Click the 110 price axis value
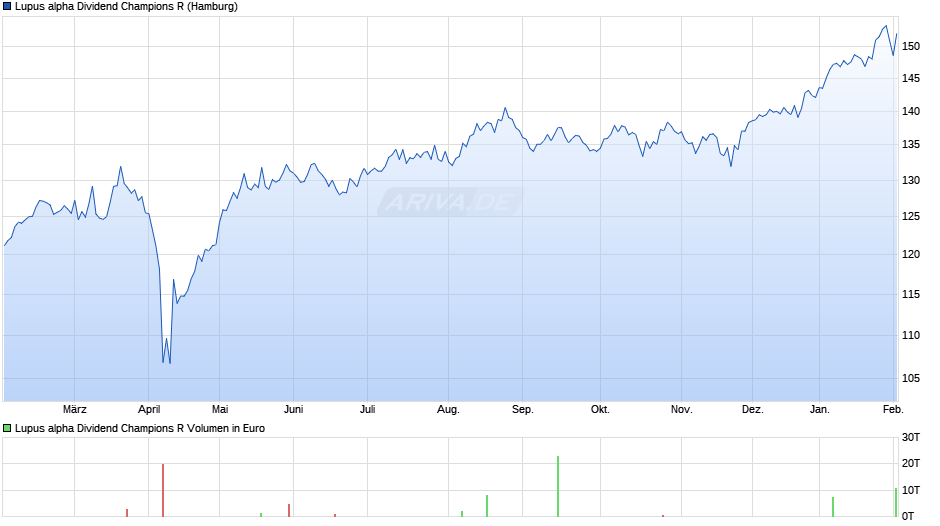The image size is (940, 526). click(911, 335)
